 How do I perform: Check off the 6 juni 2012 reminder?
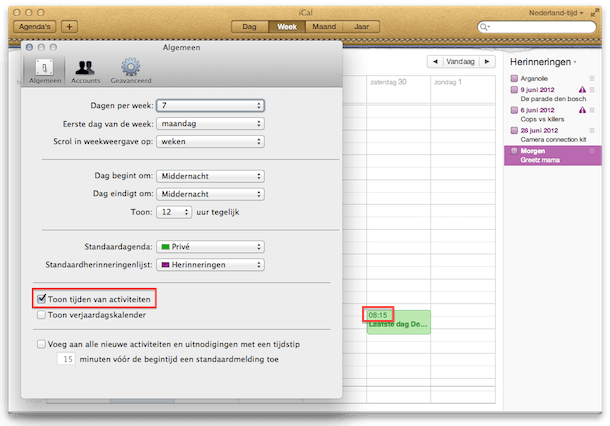pos(514,110)
